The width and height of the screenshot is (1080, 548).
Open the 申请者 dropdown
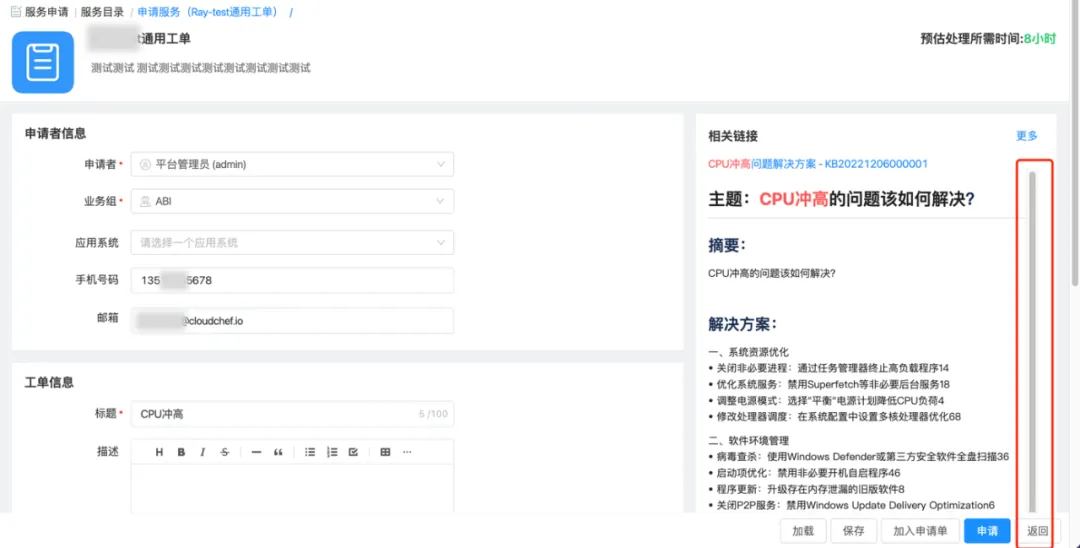(292, 165)
